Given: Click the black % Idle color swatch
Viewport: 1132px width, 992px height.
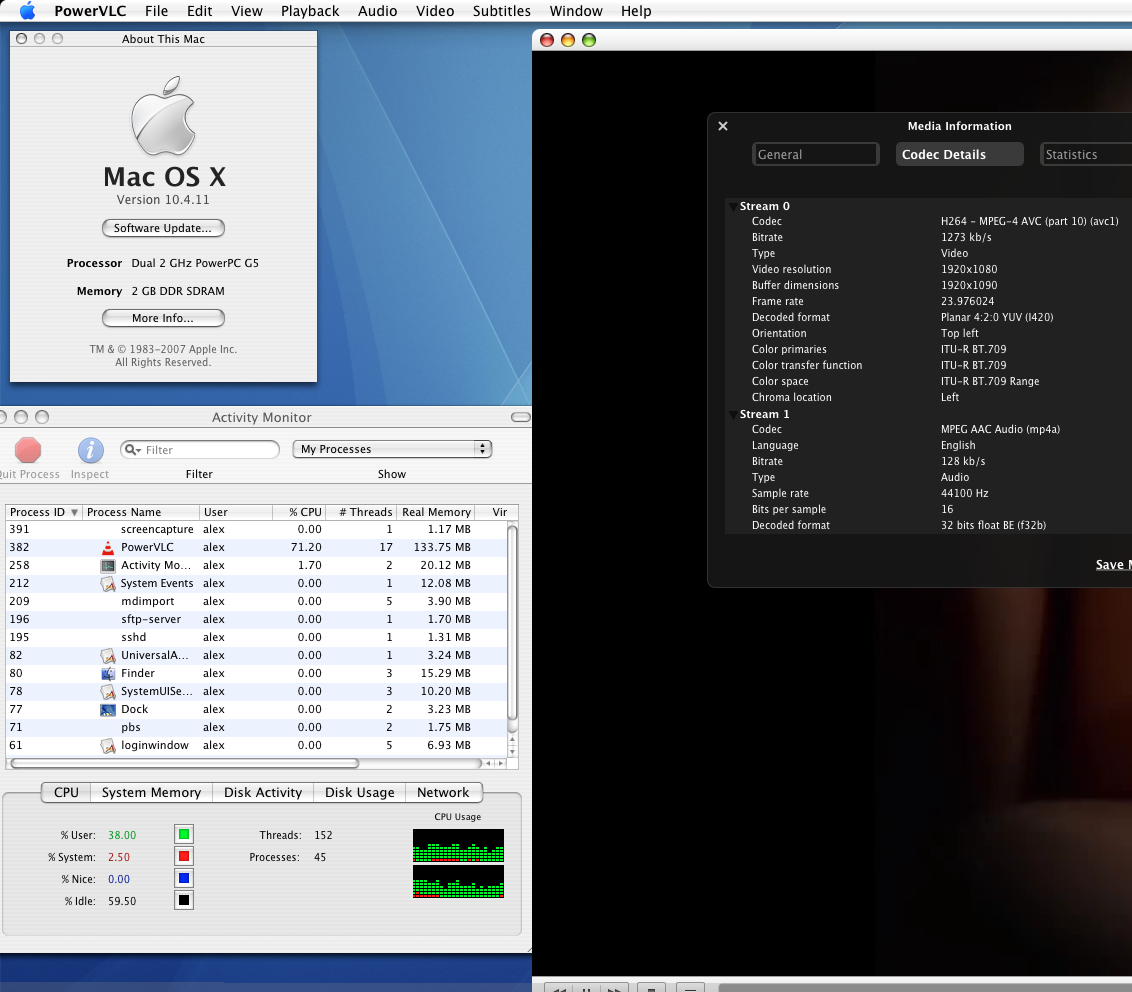Looking at the screenshot, I should 184,900.
